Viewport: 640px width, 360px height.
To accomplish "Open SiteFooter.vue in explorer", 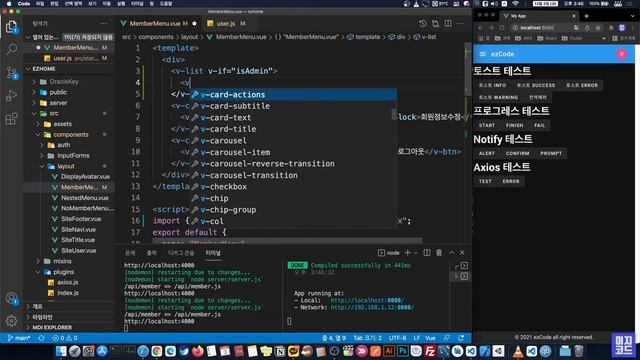I will tap(81, 219).
